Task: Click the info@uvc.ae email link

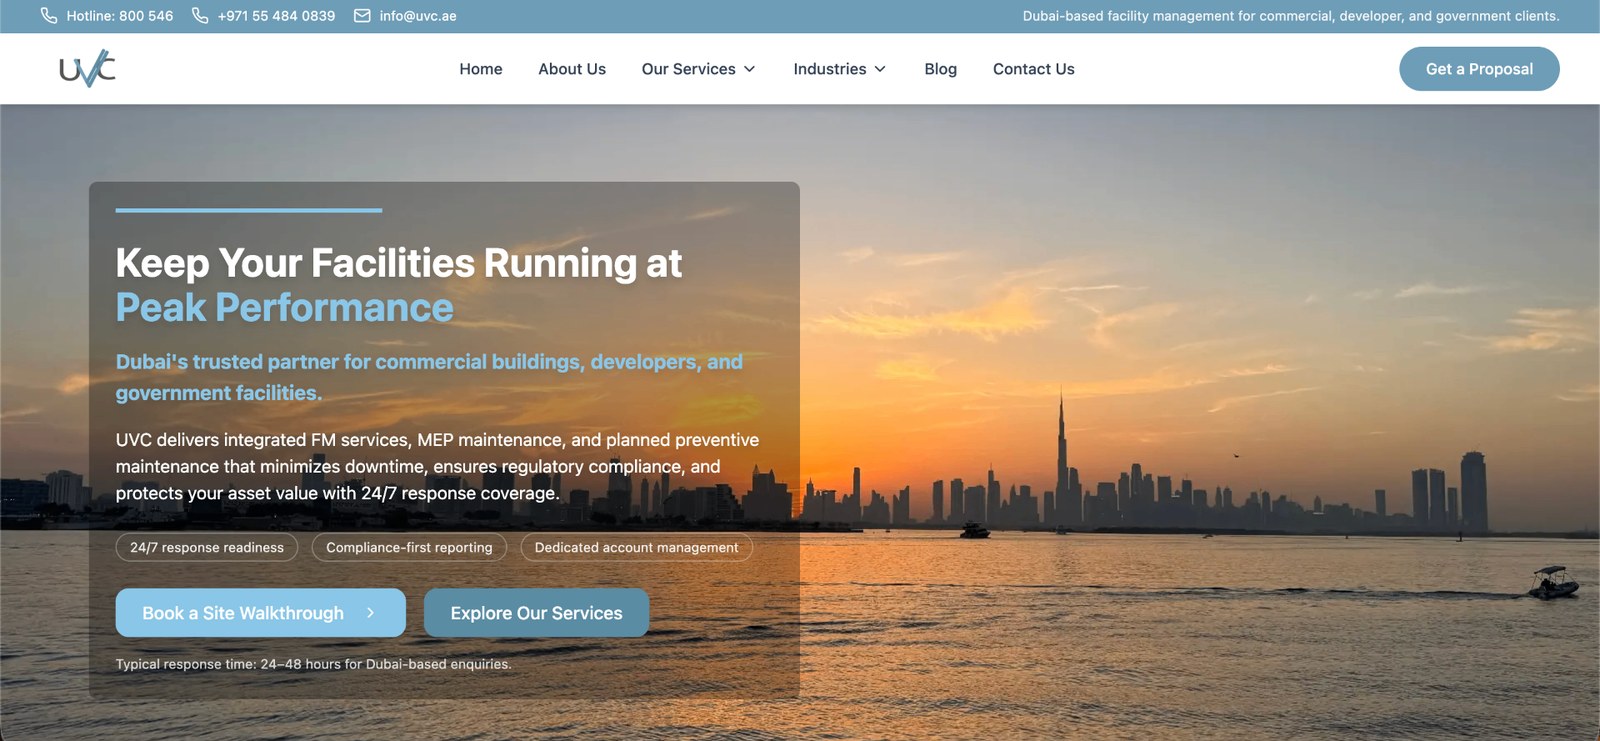Action: point(405,16)
